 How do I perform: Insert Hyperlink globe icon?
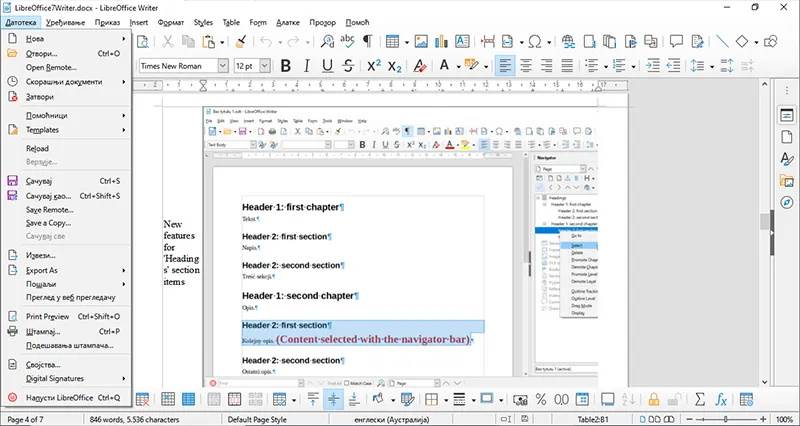[569, 41]
